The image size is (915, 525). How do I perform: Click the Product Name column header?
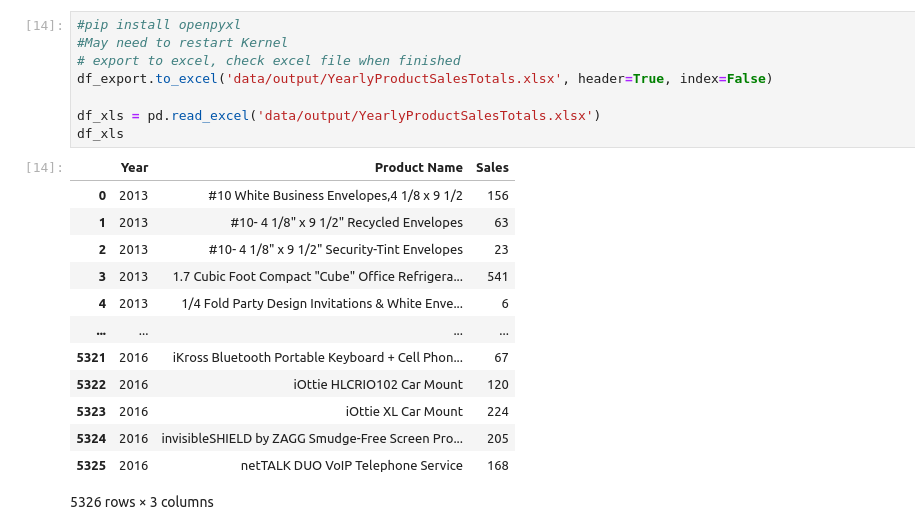coord(418,168)
